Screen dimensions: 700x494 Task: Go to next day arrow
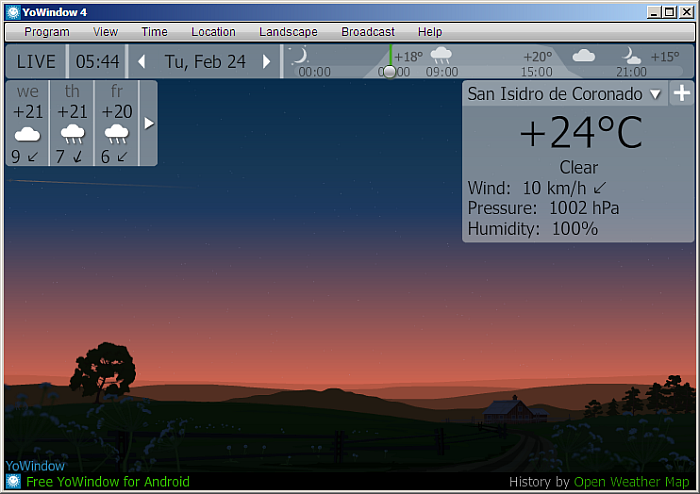point(267,62)
